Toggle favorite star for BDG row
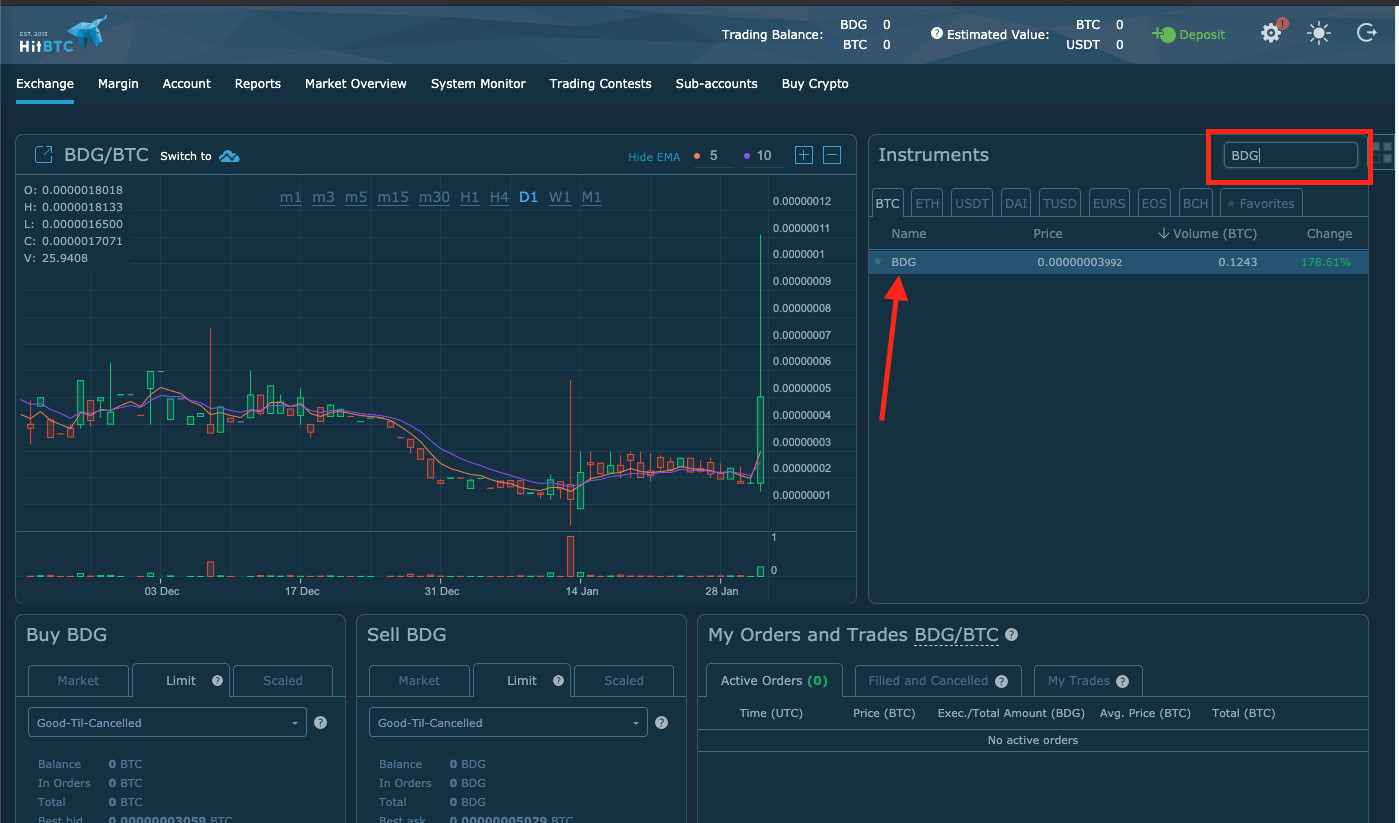The image size is (1399, 823). (878, 262)
